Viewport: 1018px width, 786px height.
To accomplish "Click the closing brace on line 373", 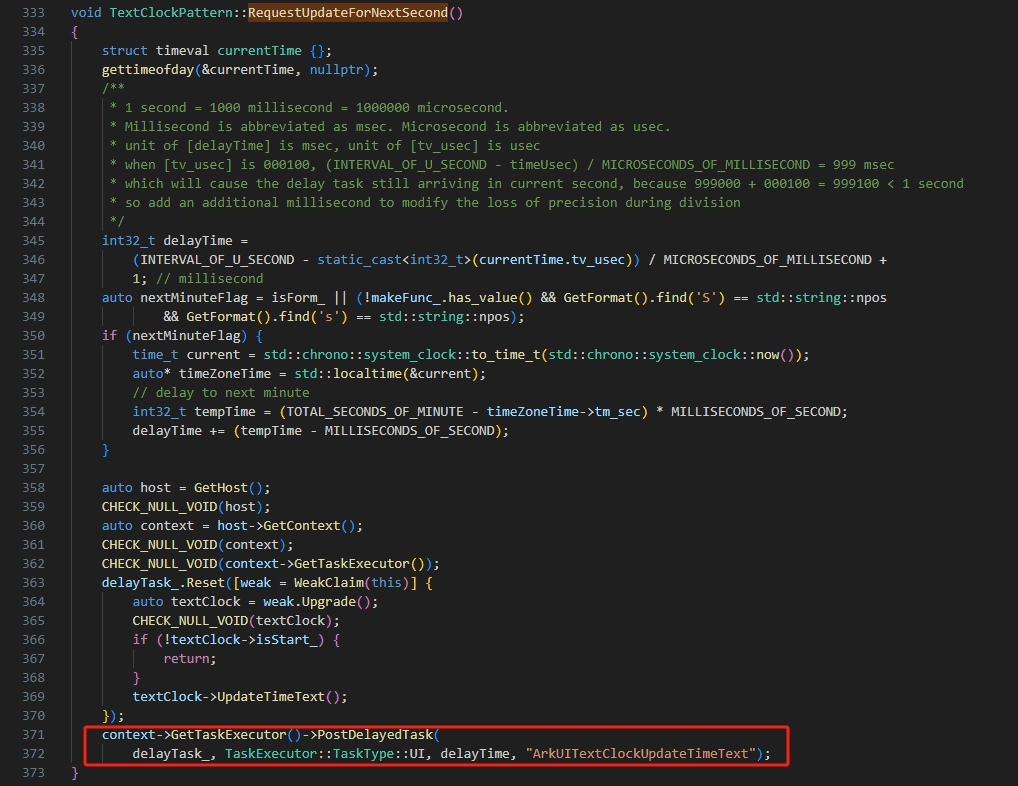I will coord(75,772).
